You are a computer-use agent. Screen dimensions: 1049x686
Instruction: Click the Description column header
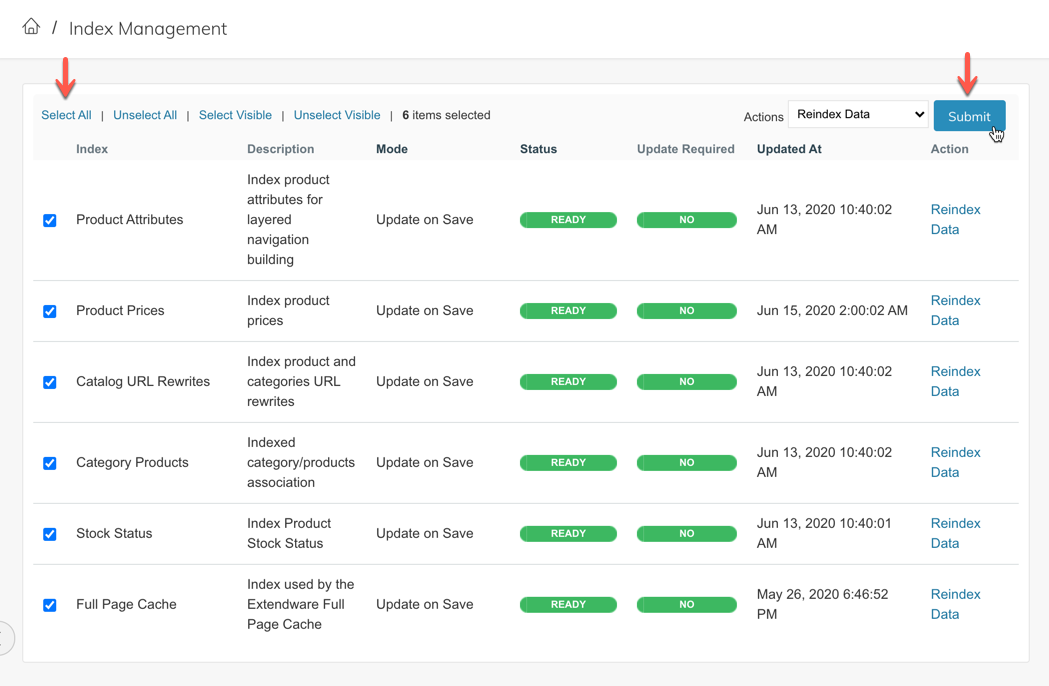(x=280, y=149)
